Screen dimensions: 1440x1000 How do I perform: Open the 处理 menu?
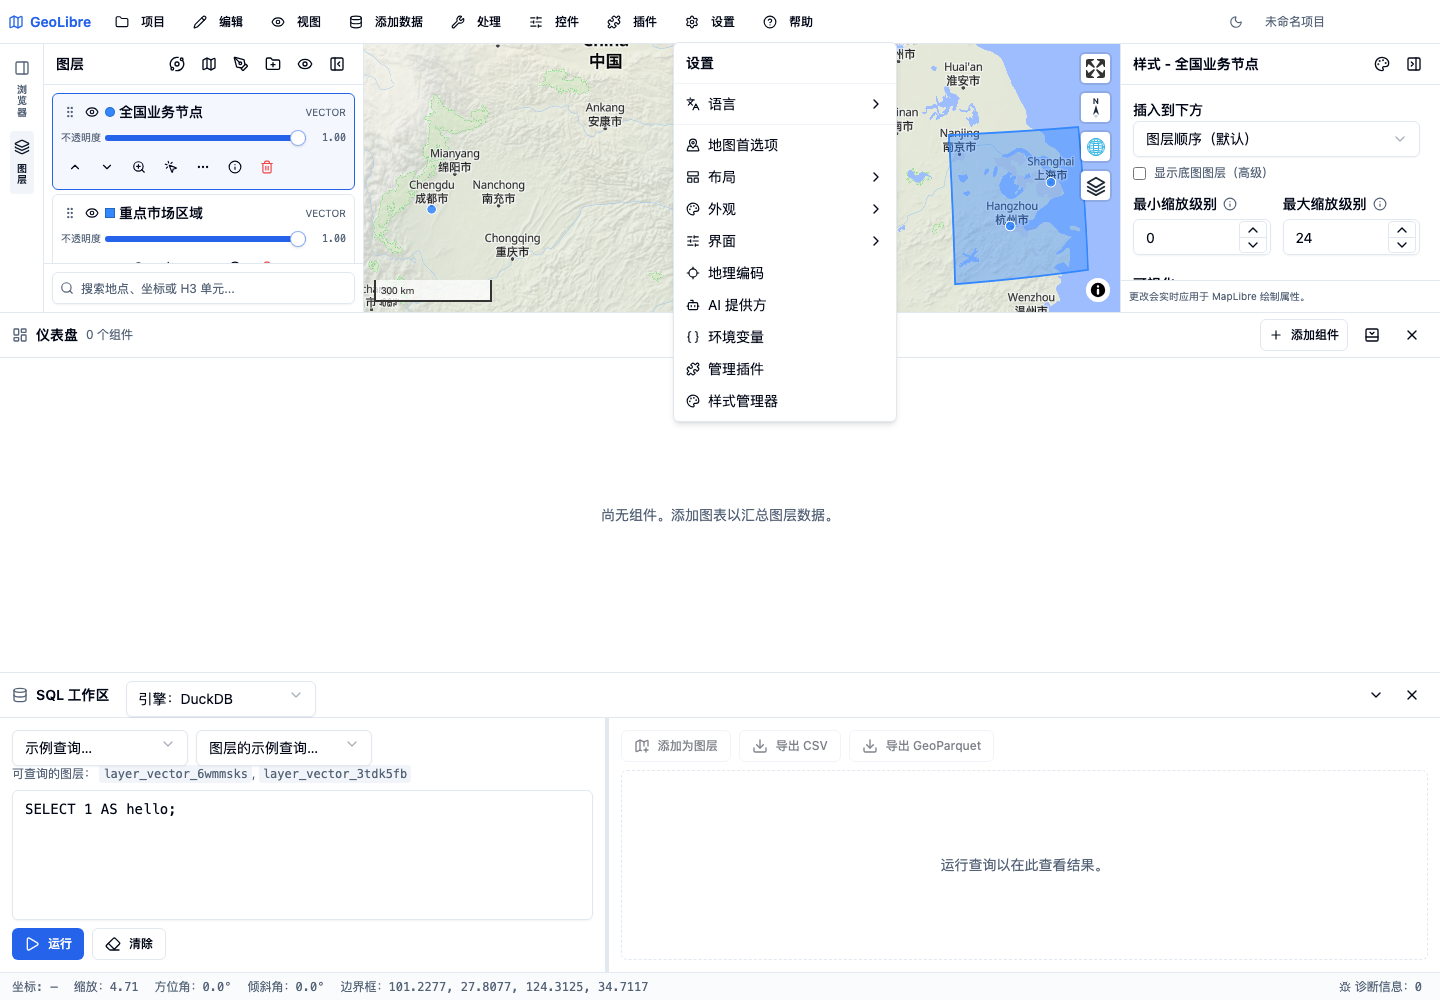point(476,22)
